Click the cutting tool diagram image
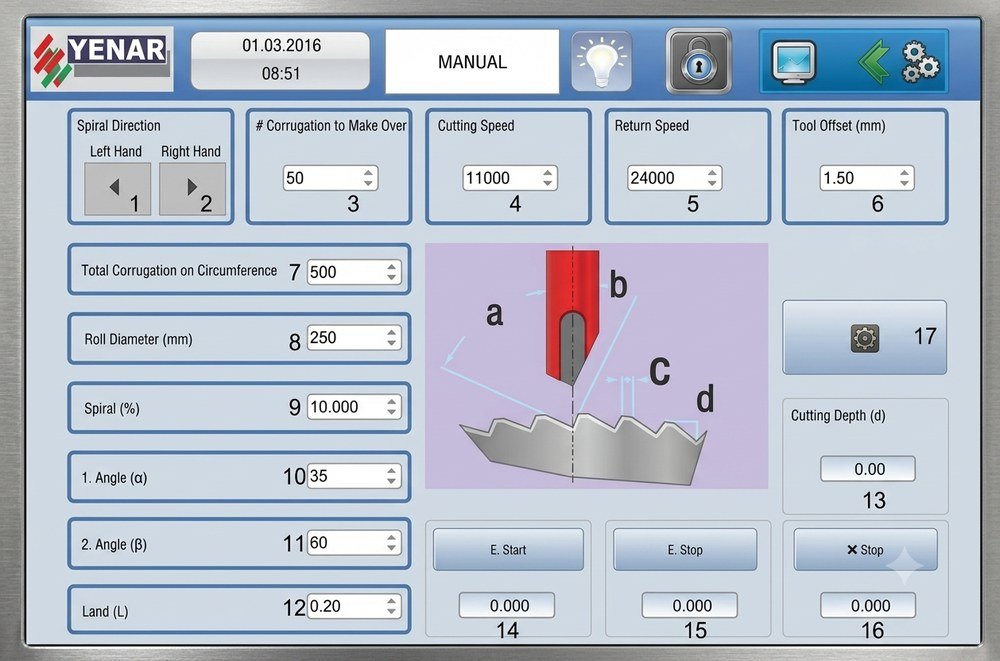1000x661 pixels. point(596,366)
